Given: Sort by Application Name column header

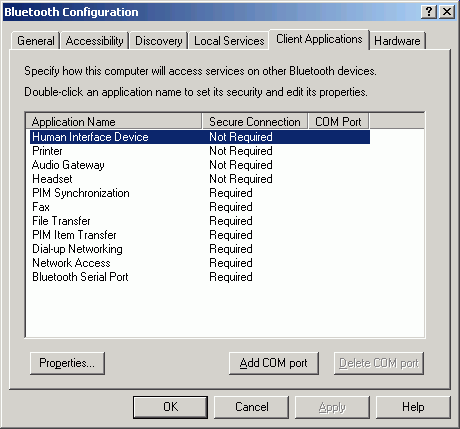Looking at the screenshot, I should [114, 121].
